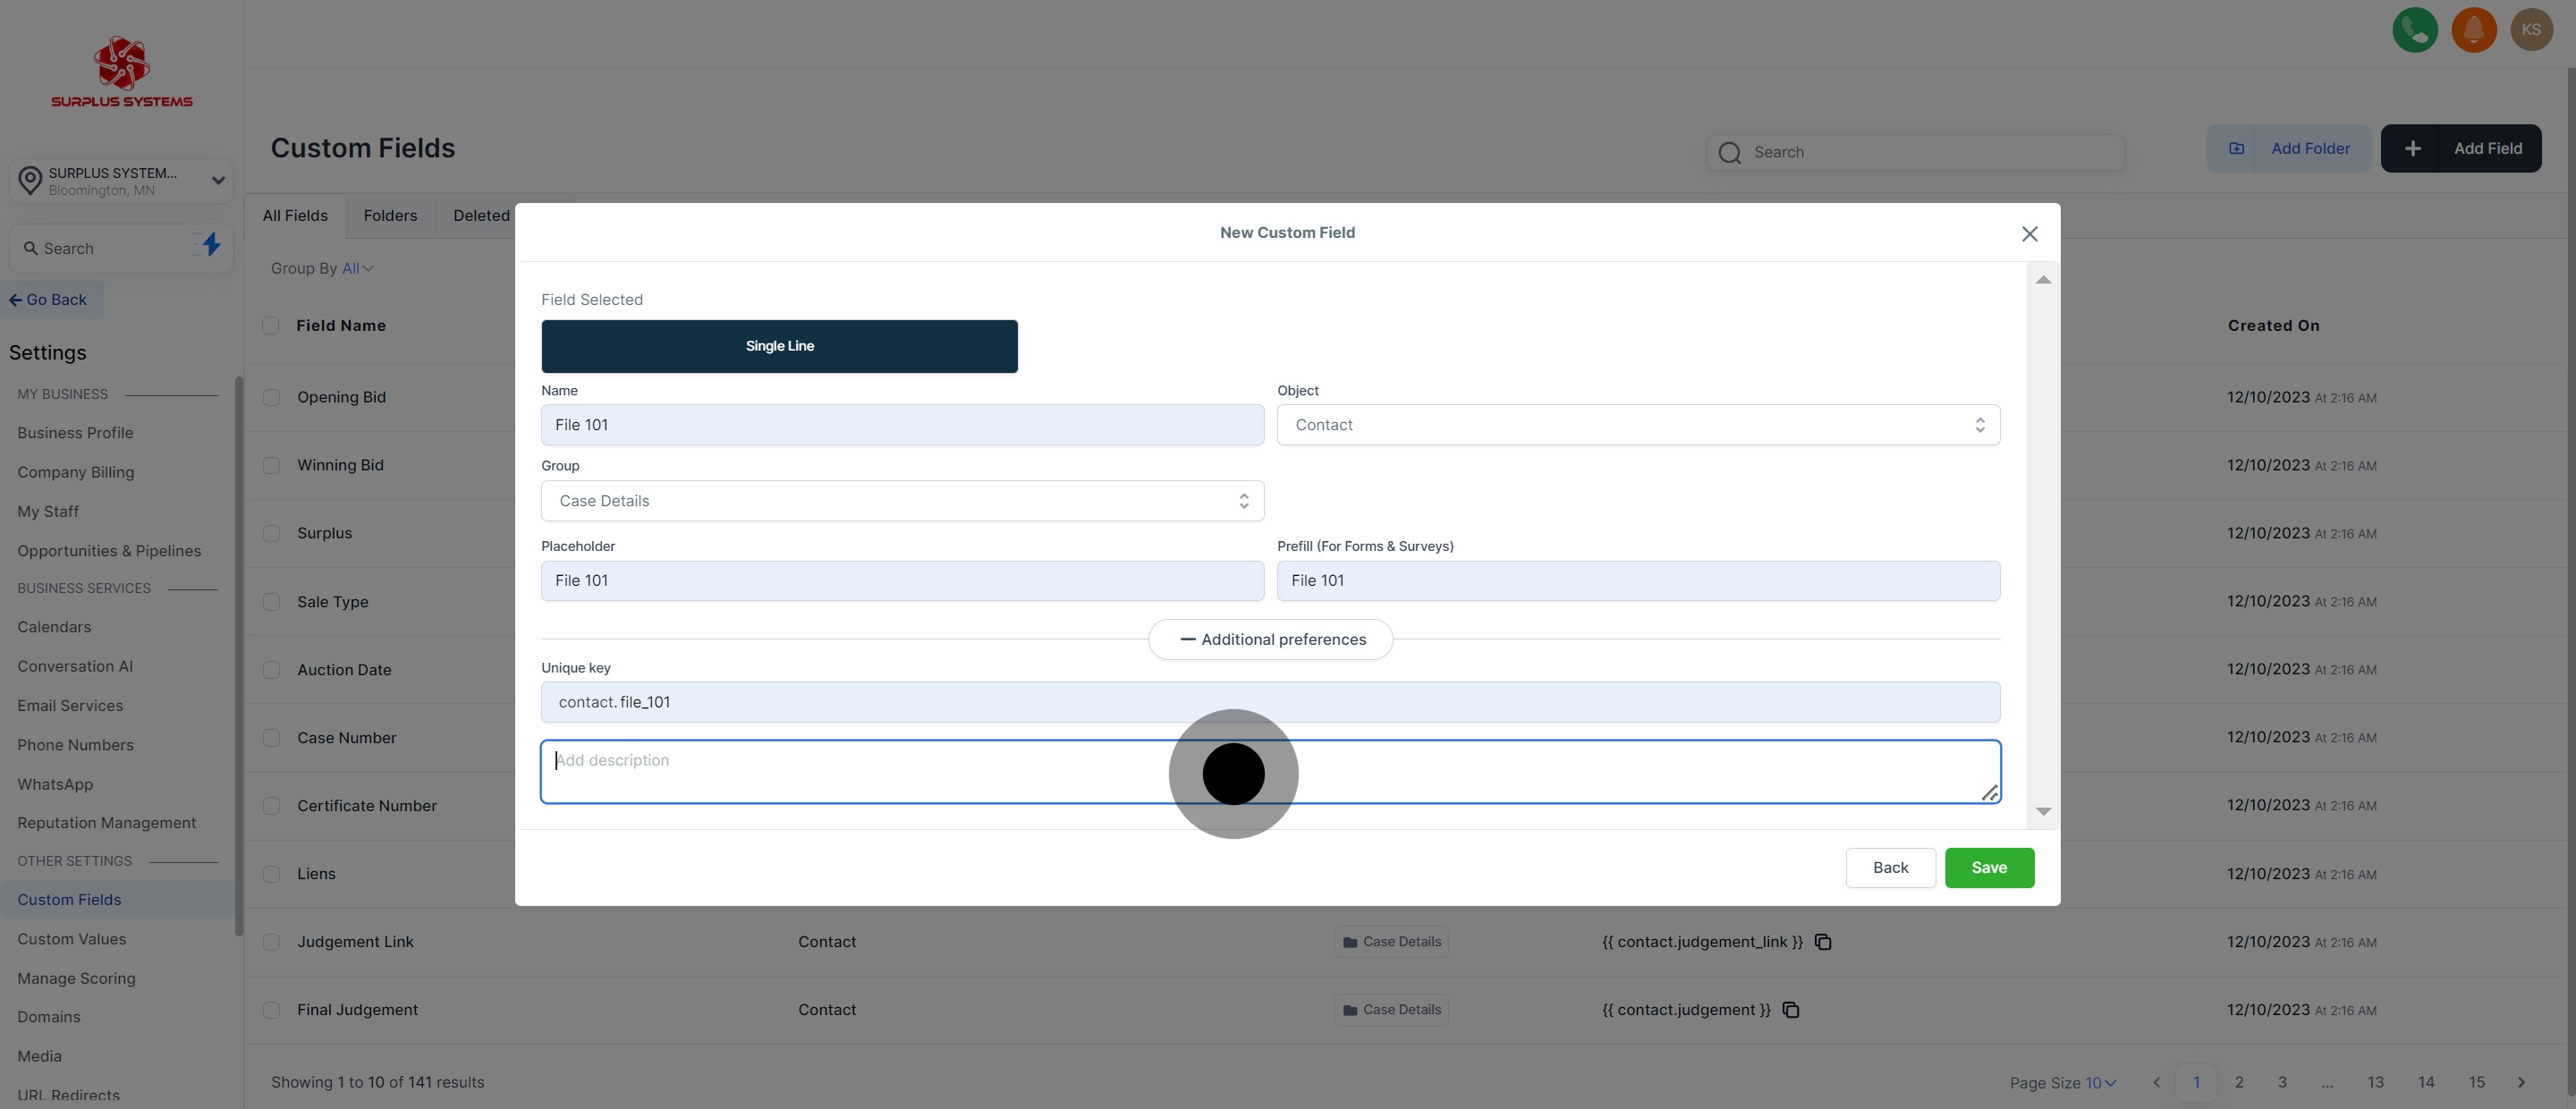Collapse the Additional preferences section
This screenshot has width=2576, height=1109.
tap(1270, 640)
